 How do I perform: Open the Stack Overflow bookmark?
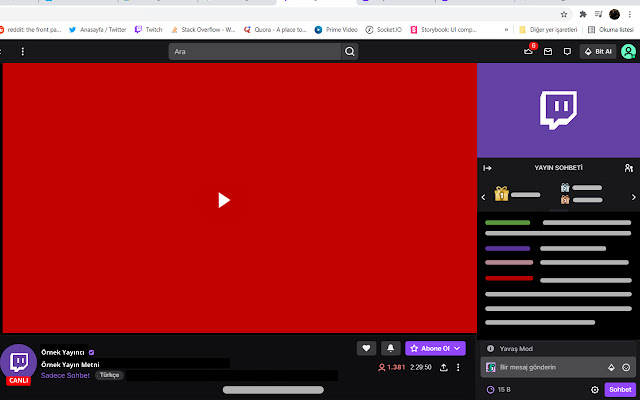point(203,29)
